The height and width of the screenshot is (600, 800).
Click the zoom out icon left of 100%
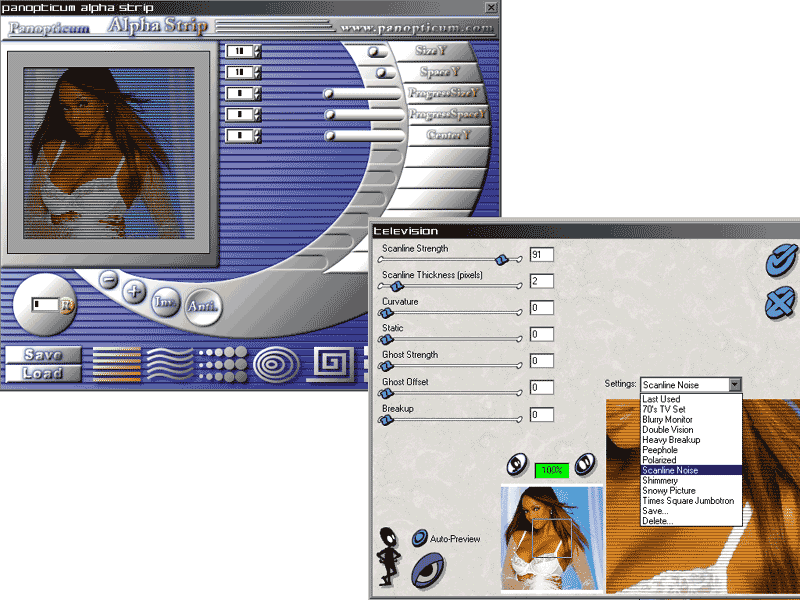click(516, 465)
